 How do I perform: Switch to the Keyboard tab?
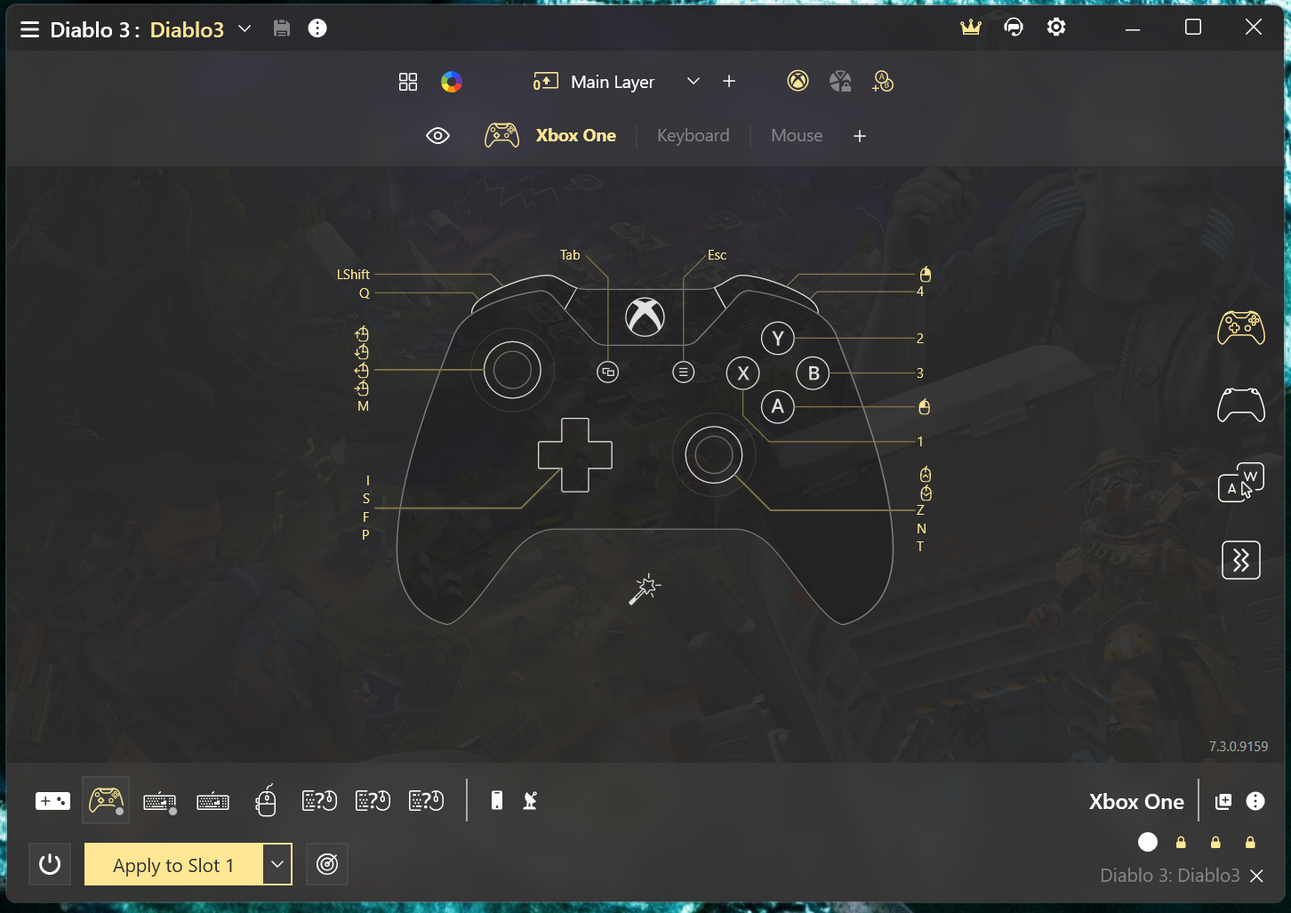point(693,136)
